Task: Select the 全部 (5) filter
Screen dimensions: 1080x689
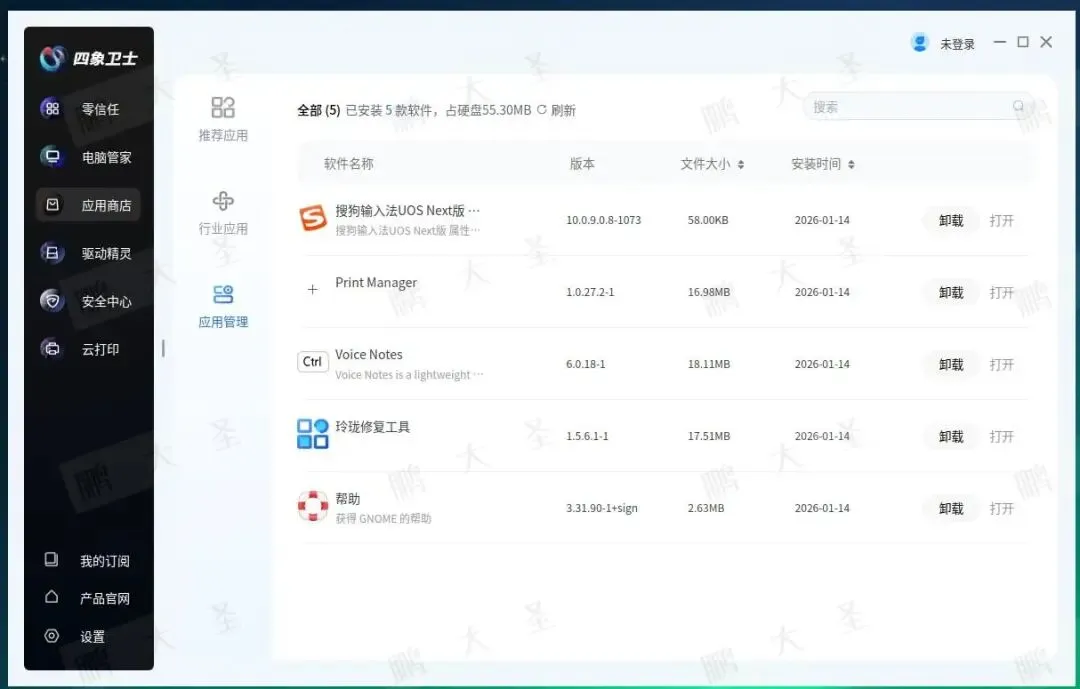Action: click(x=318, y=110)
